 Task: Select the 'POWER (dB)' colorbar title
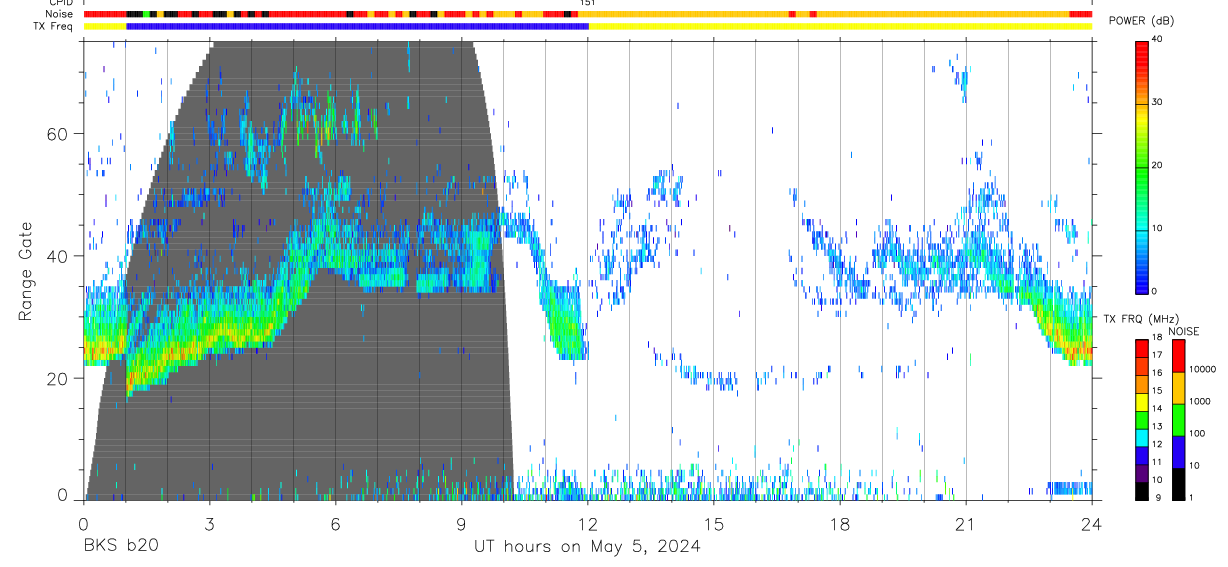click(x=1141, y=21)
